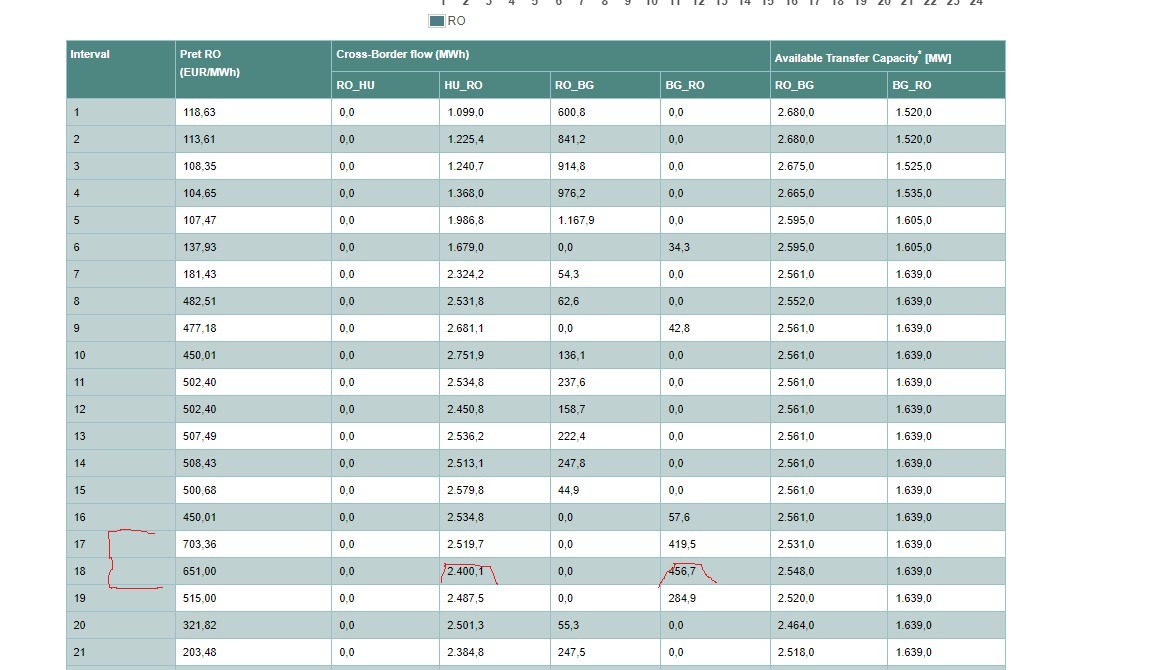Click BG_RO value 284,9
This screenshot has width=1152, height=670.
pos(682,599)
